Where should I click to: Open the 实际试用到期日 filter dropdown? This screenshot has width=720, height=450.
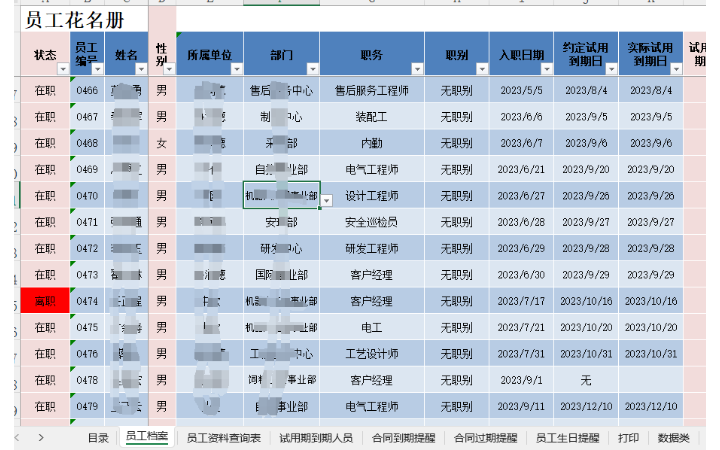pyautogui.click(x=676, y=69)
